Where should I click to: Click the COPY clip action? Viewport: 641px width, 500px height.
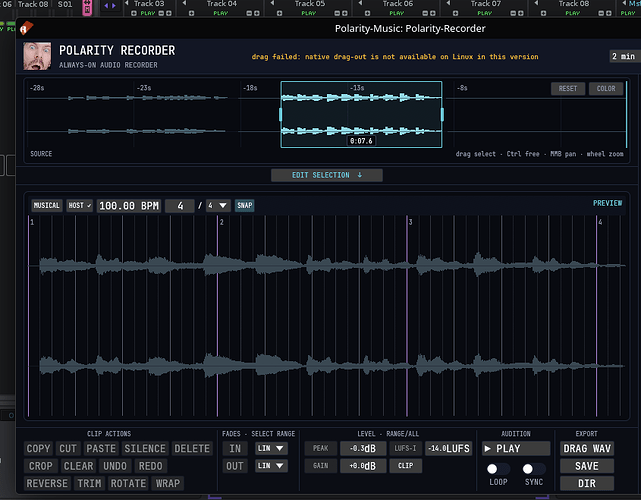[x=38, y=448]
